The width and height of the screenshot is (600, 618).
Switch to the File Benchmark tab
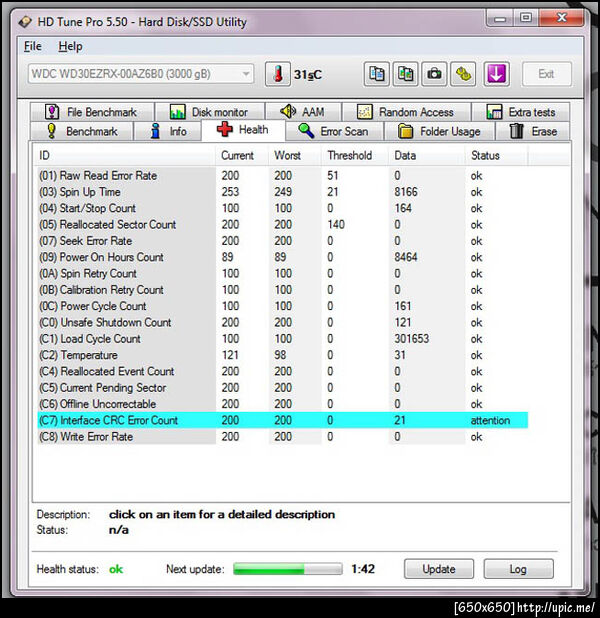[92, 112]
